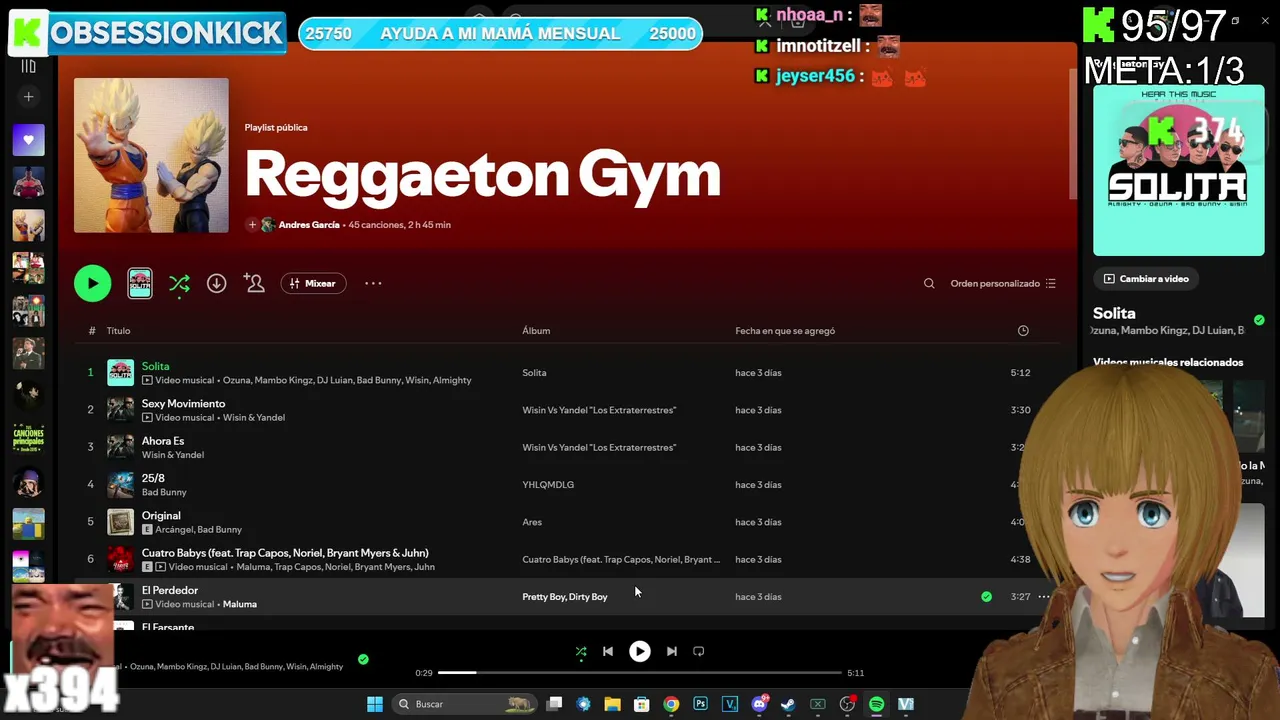Select the Solita track row title
The image size is (1280, 720).
coord(155,366)
